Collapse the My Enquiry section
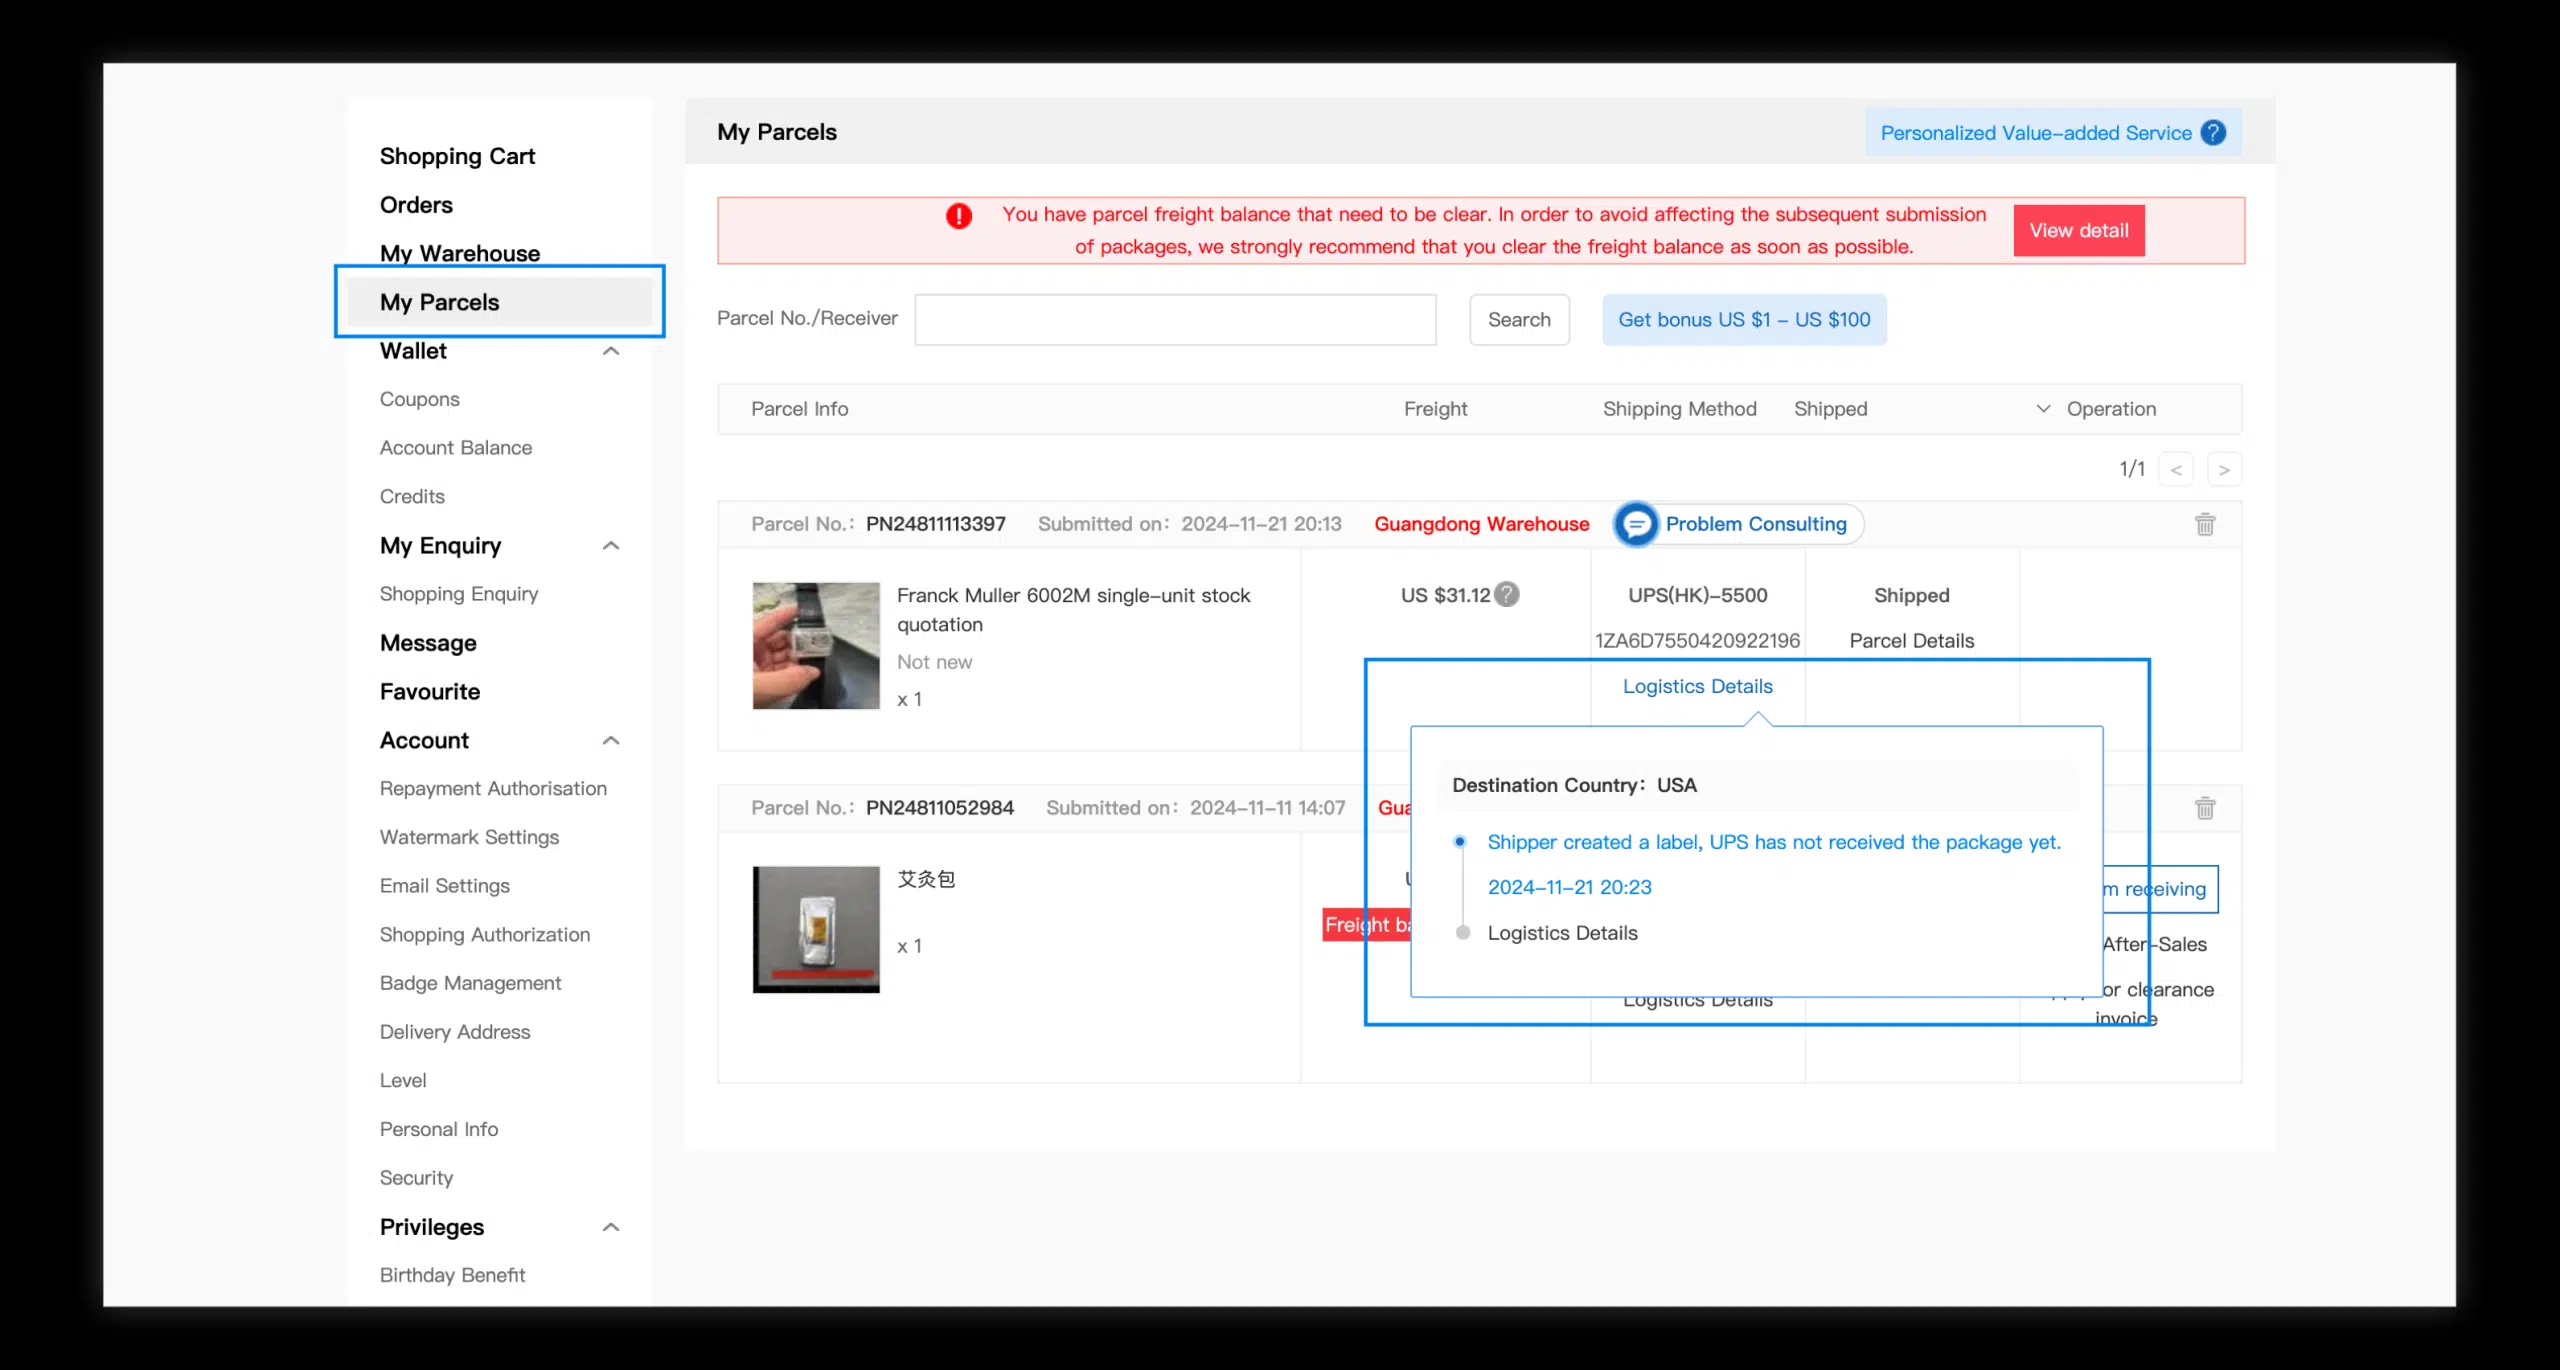Image resolution: width=2560 pixels, height=1370 pixels. [x=611, y=546]
